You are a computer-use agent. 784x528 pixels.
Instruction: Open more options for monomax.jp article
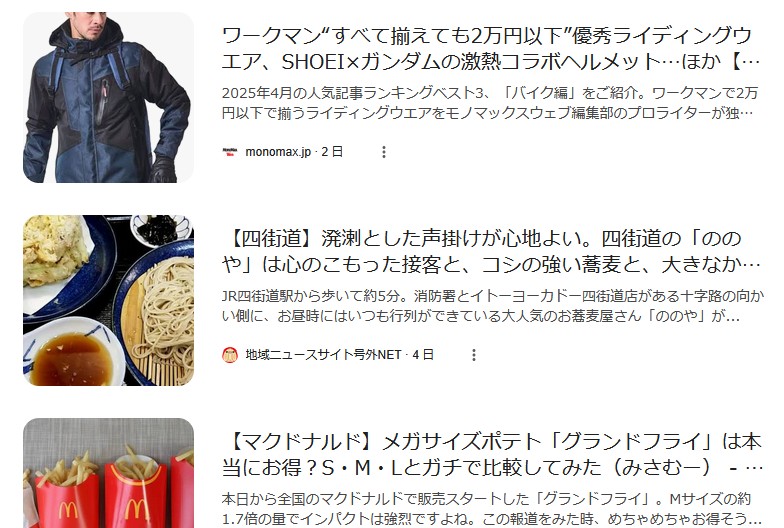384,152
